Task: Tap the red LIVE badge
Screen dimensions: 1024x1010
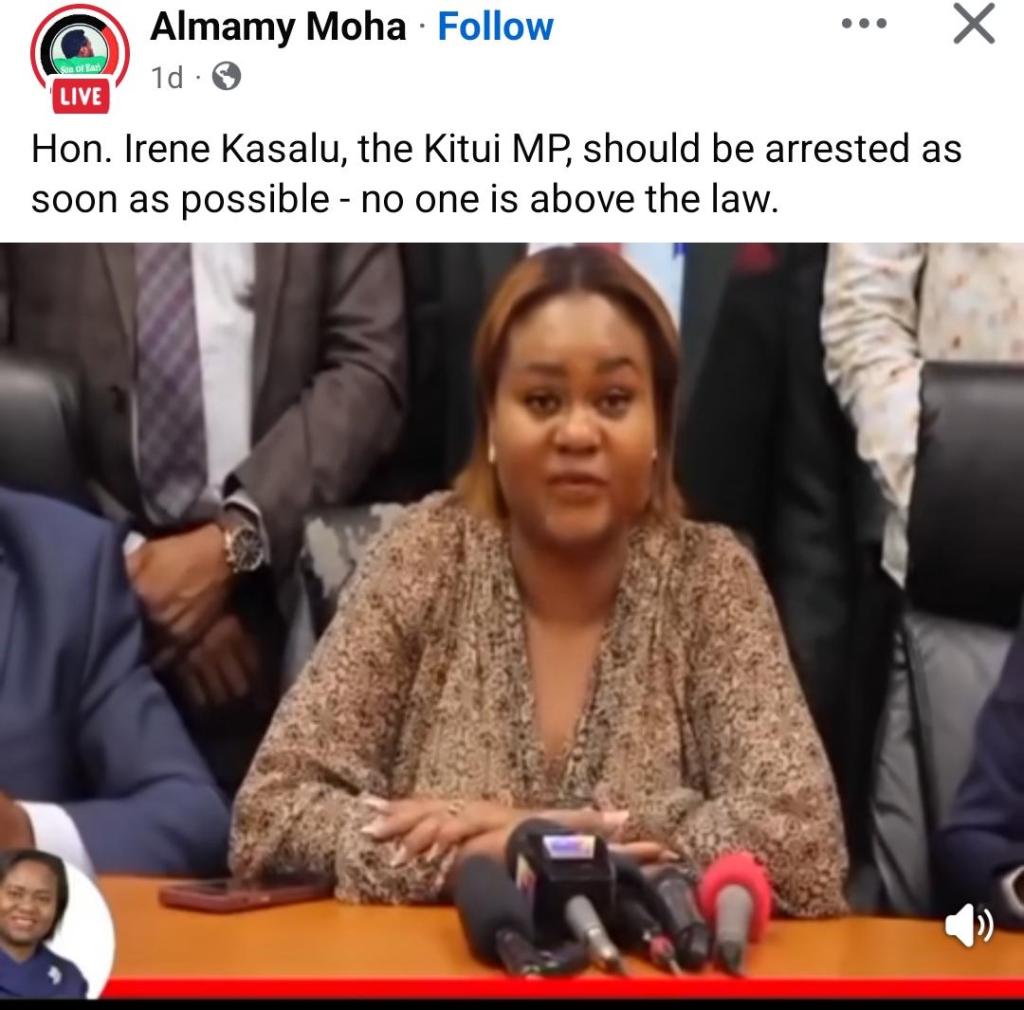Action: (80, 96)
